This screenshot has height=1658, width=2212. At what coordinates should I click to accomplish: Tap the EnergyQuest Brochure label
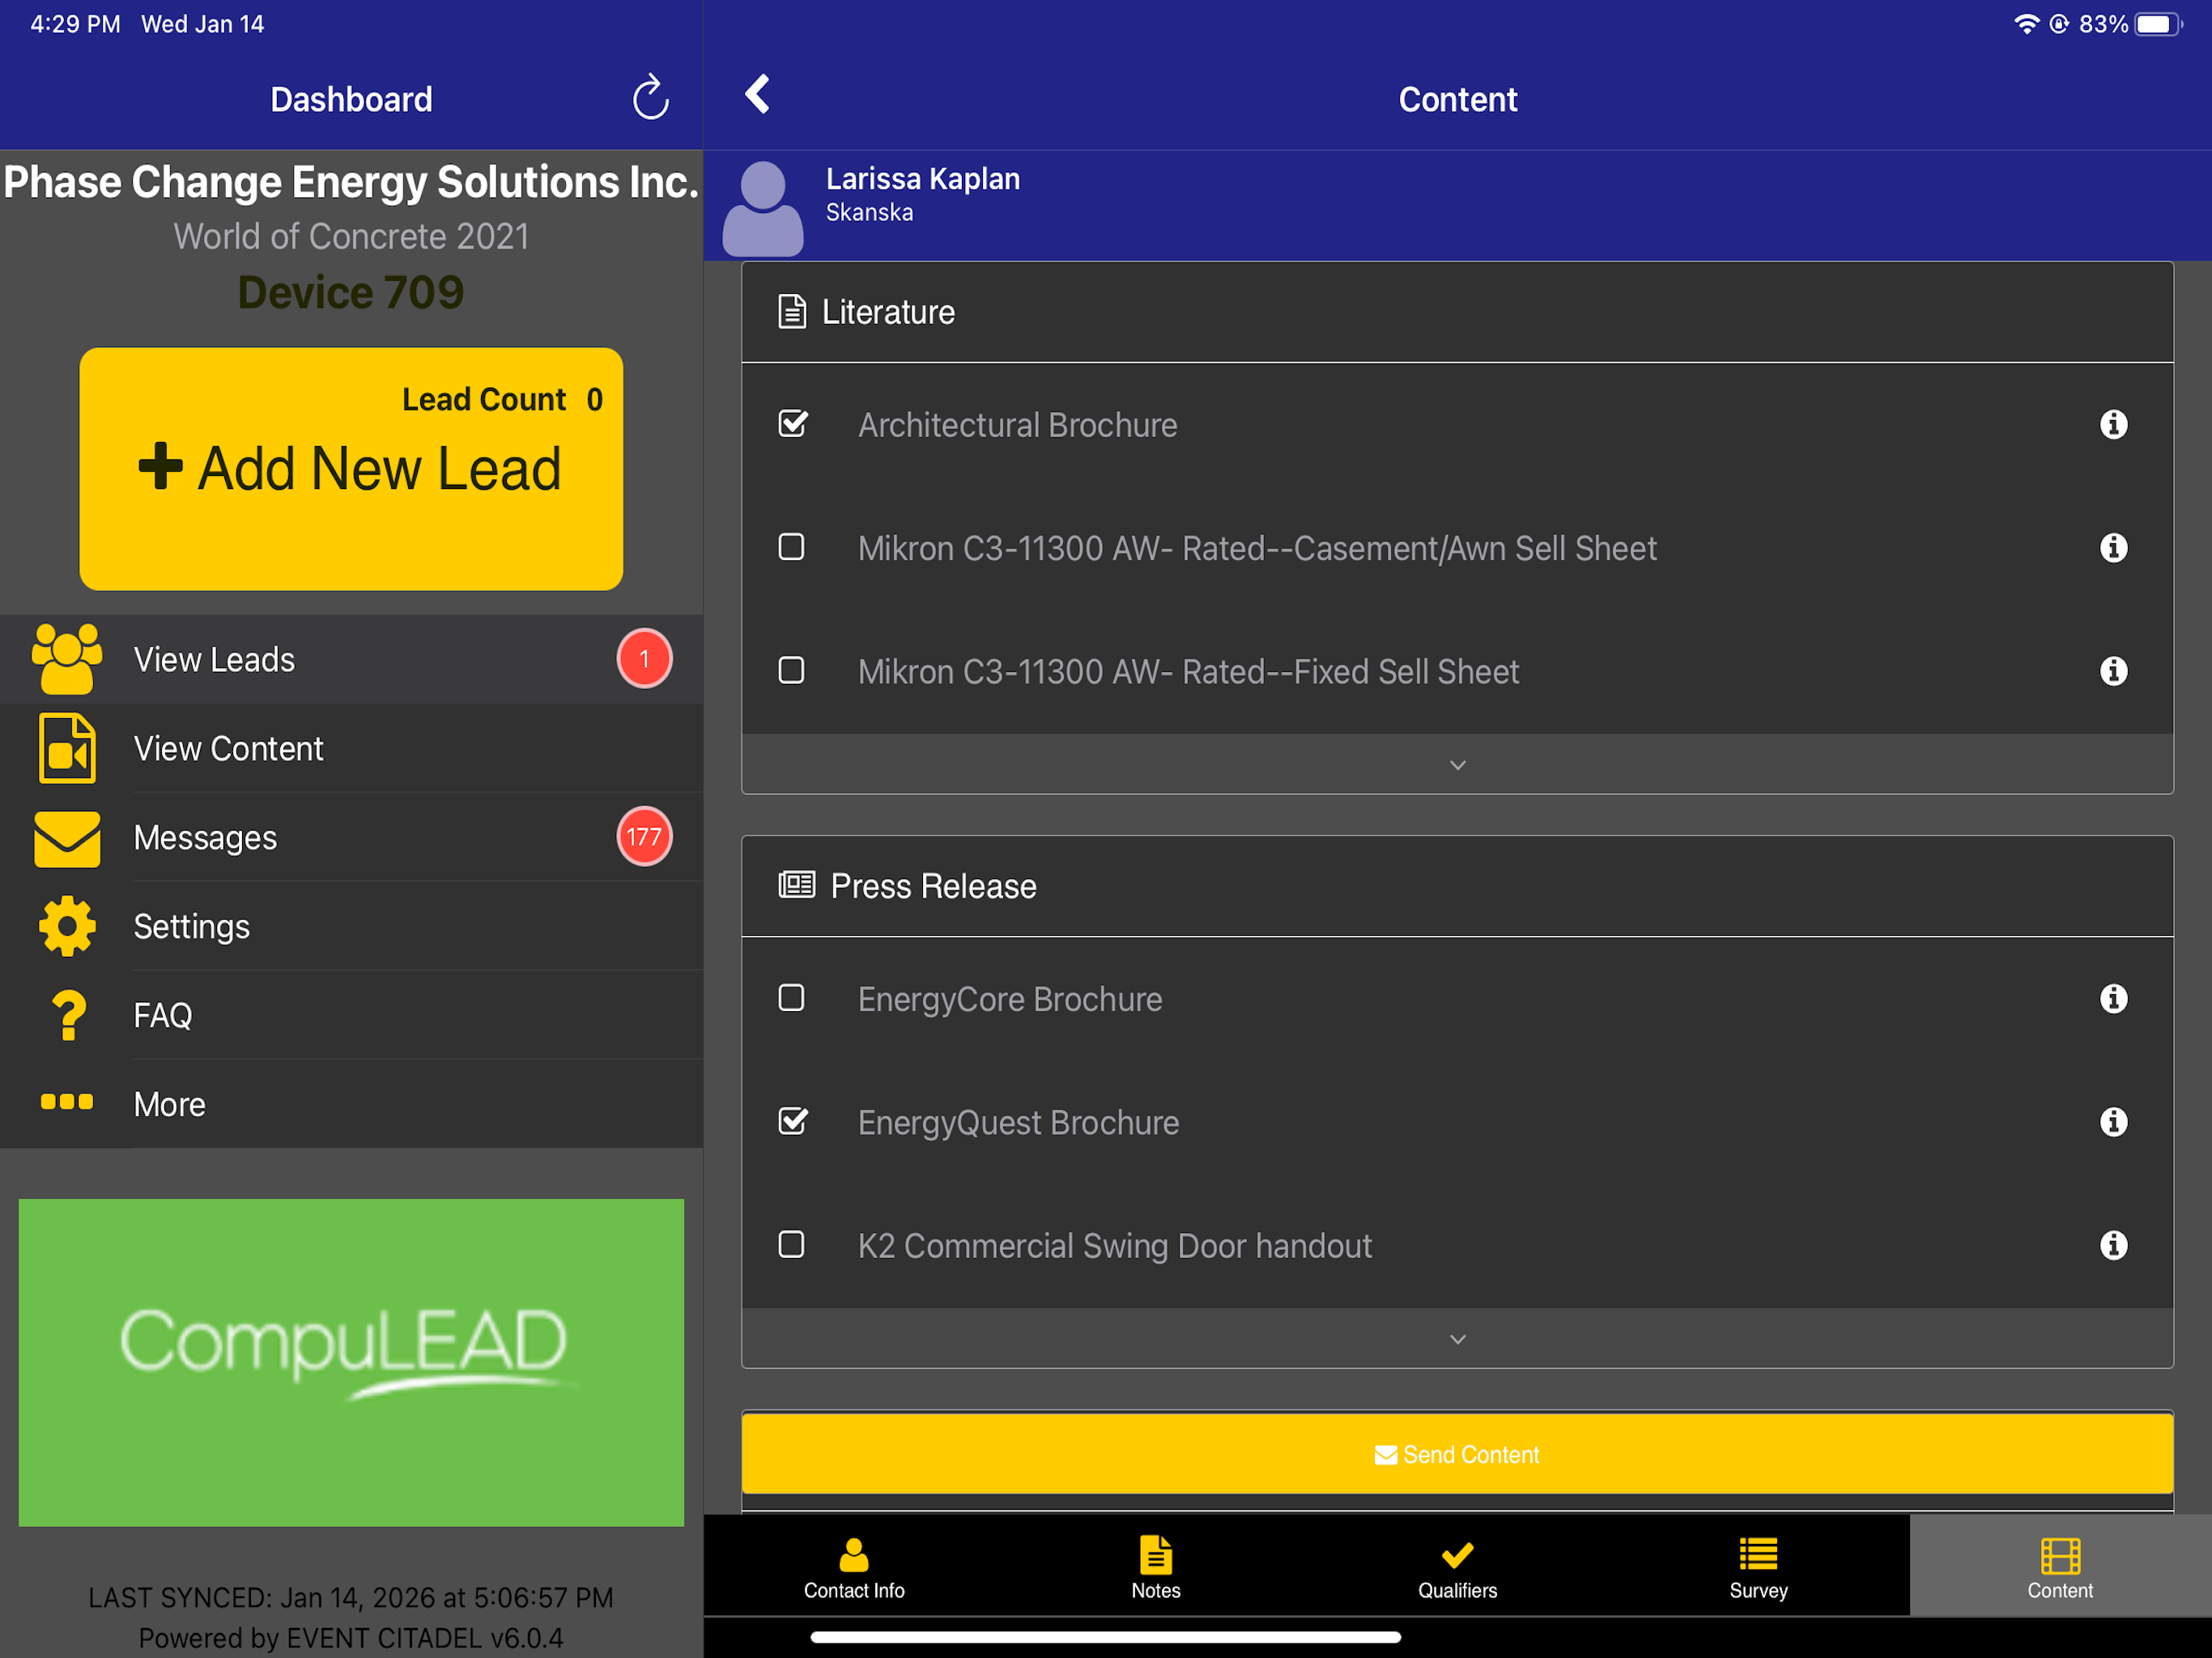(x=1019, y=1123)
